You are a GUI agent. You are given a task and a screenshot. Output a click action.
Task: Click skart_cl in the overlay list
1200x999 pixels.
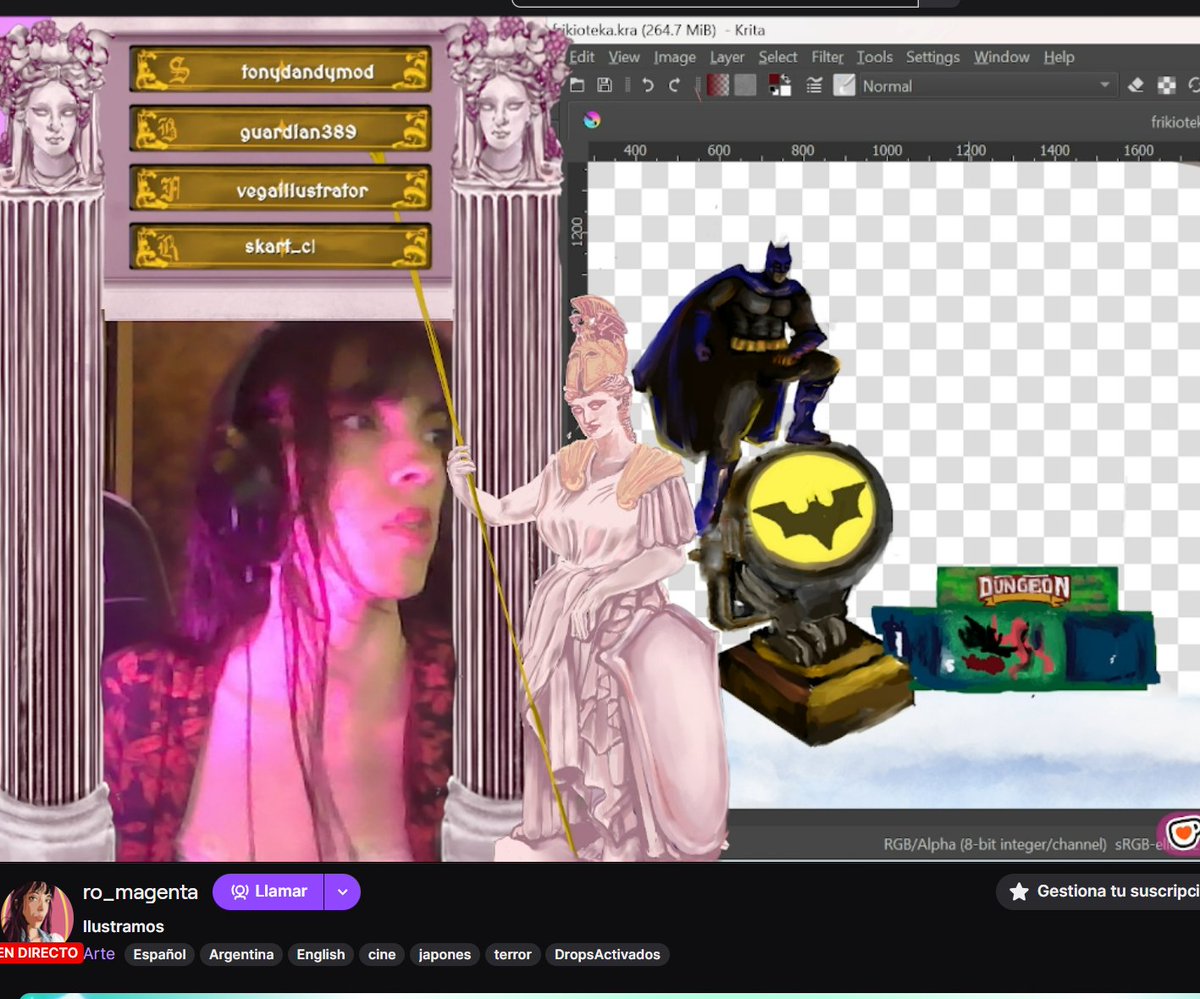coord(280,245)
